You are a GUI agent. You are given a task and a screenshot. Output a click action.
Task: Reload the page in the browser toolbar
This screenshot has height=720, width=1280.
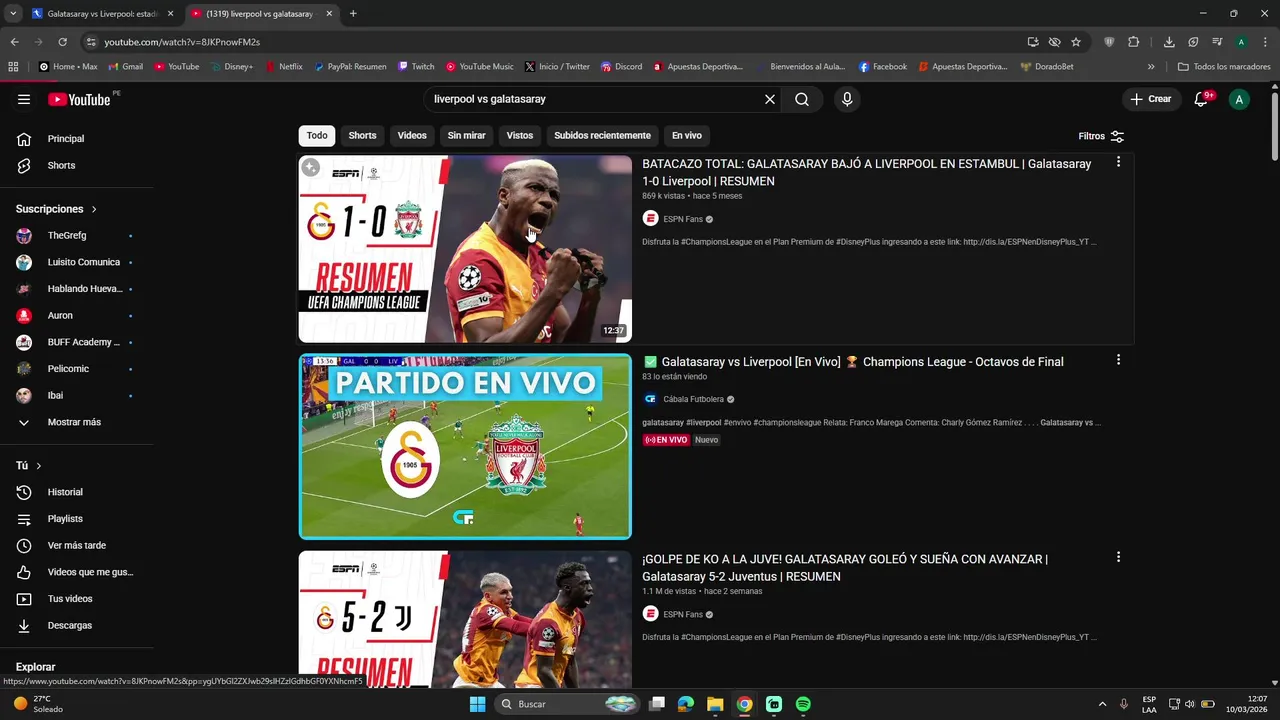[62, 42]
